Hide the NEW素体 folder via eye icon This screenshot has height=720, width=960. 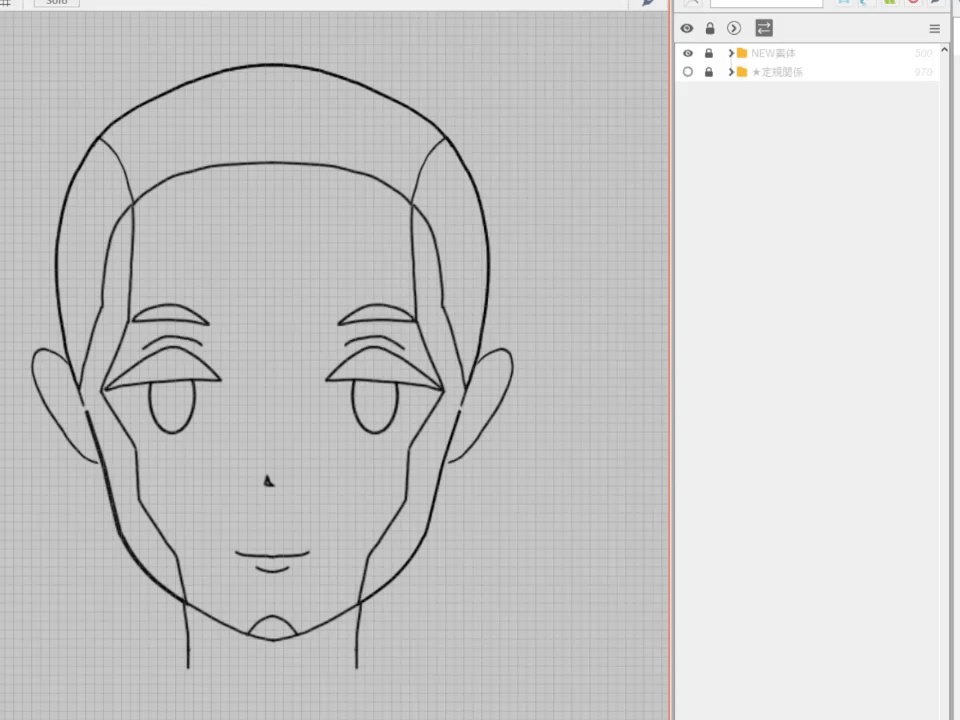coord(688,53)
